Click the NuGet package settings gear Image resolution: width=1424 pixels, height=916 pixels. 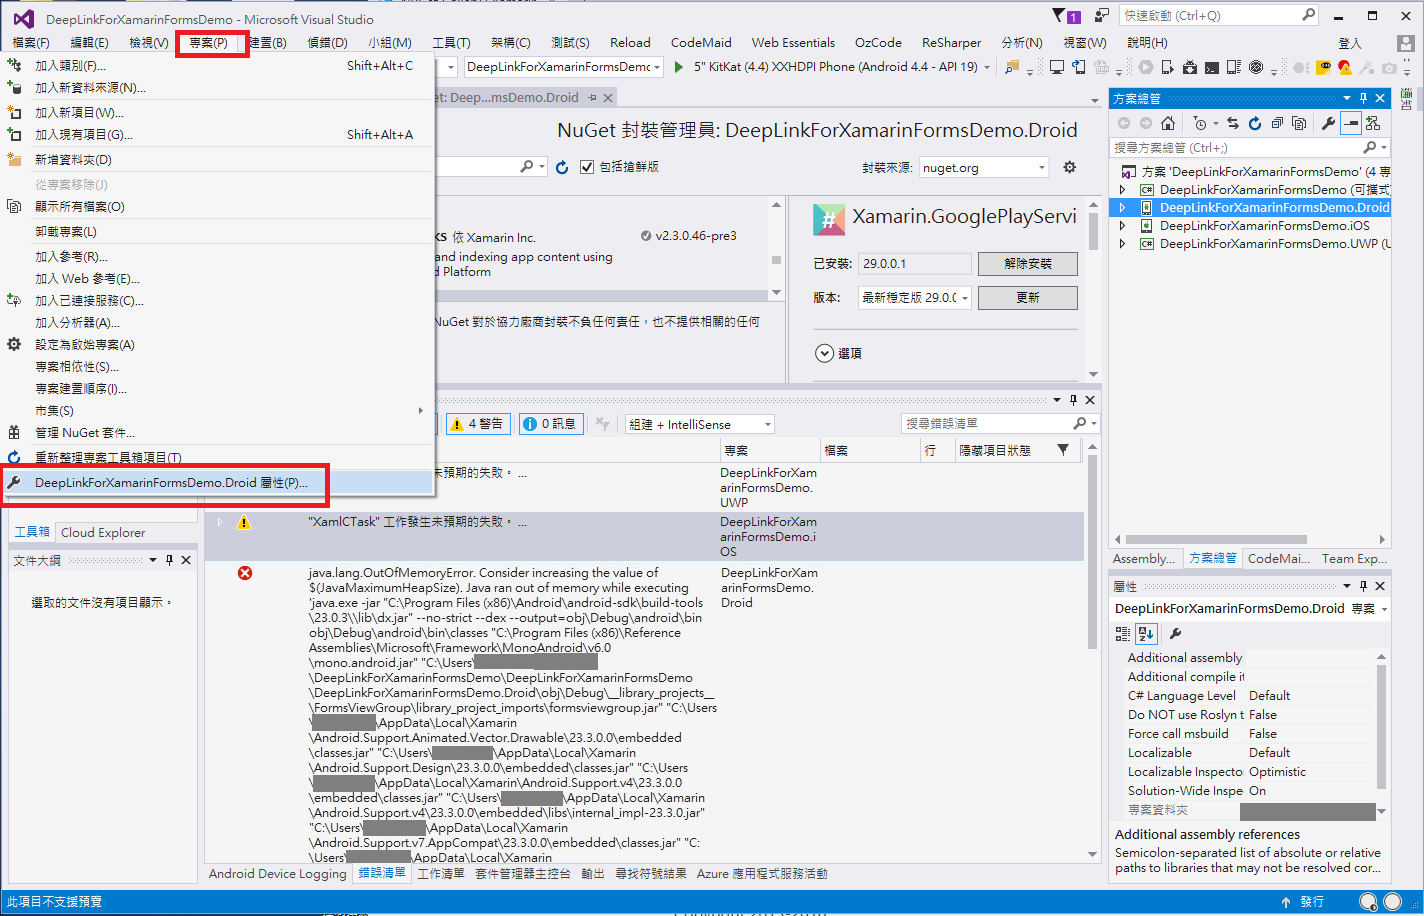coord(1069,167)
